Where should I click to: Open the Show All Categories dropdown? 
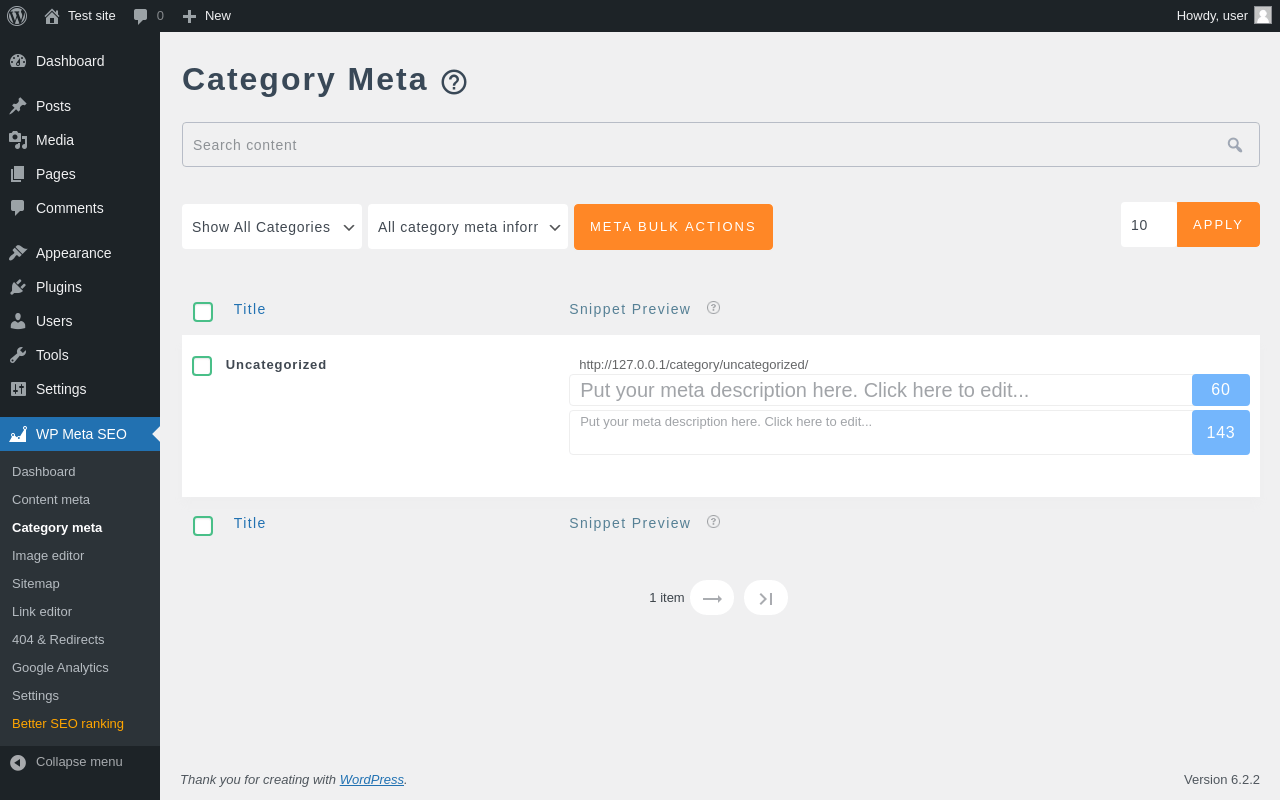(272, 227)
